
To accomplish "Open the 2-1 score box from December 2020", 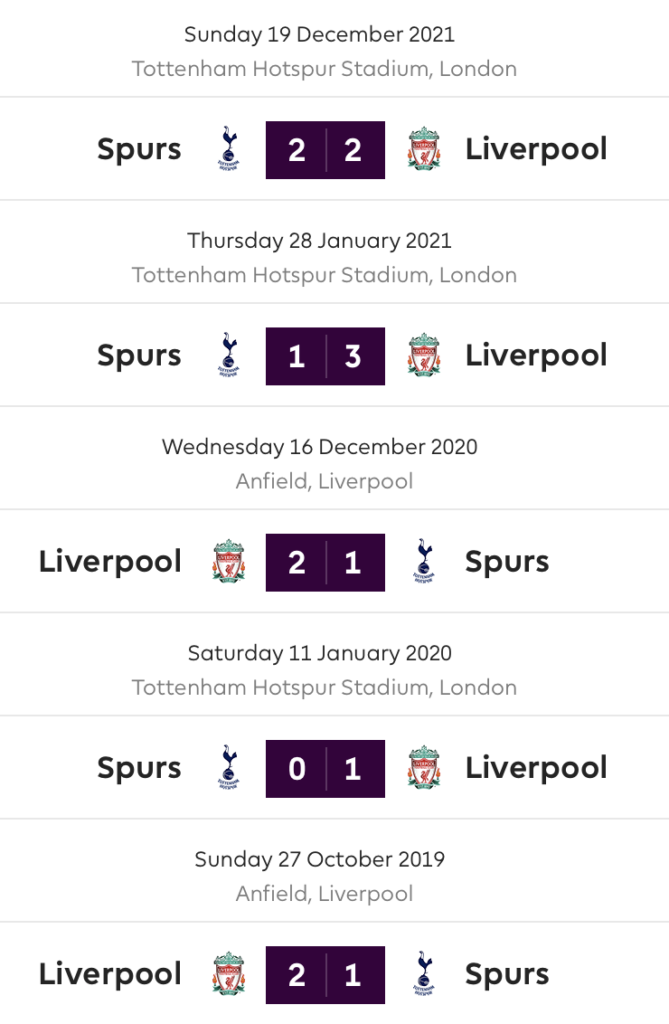I will coord(325,562).
